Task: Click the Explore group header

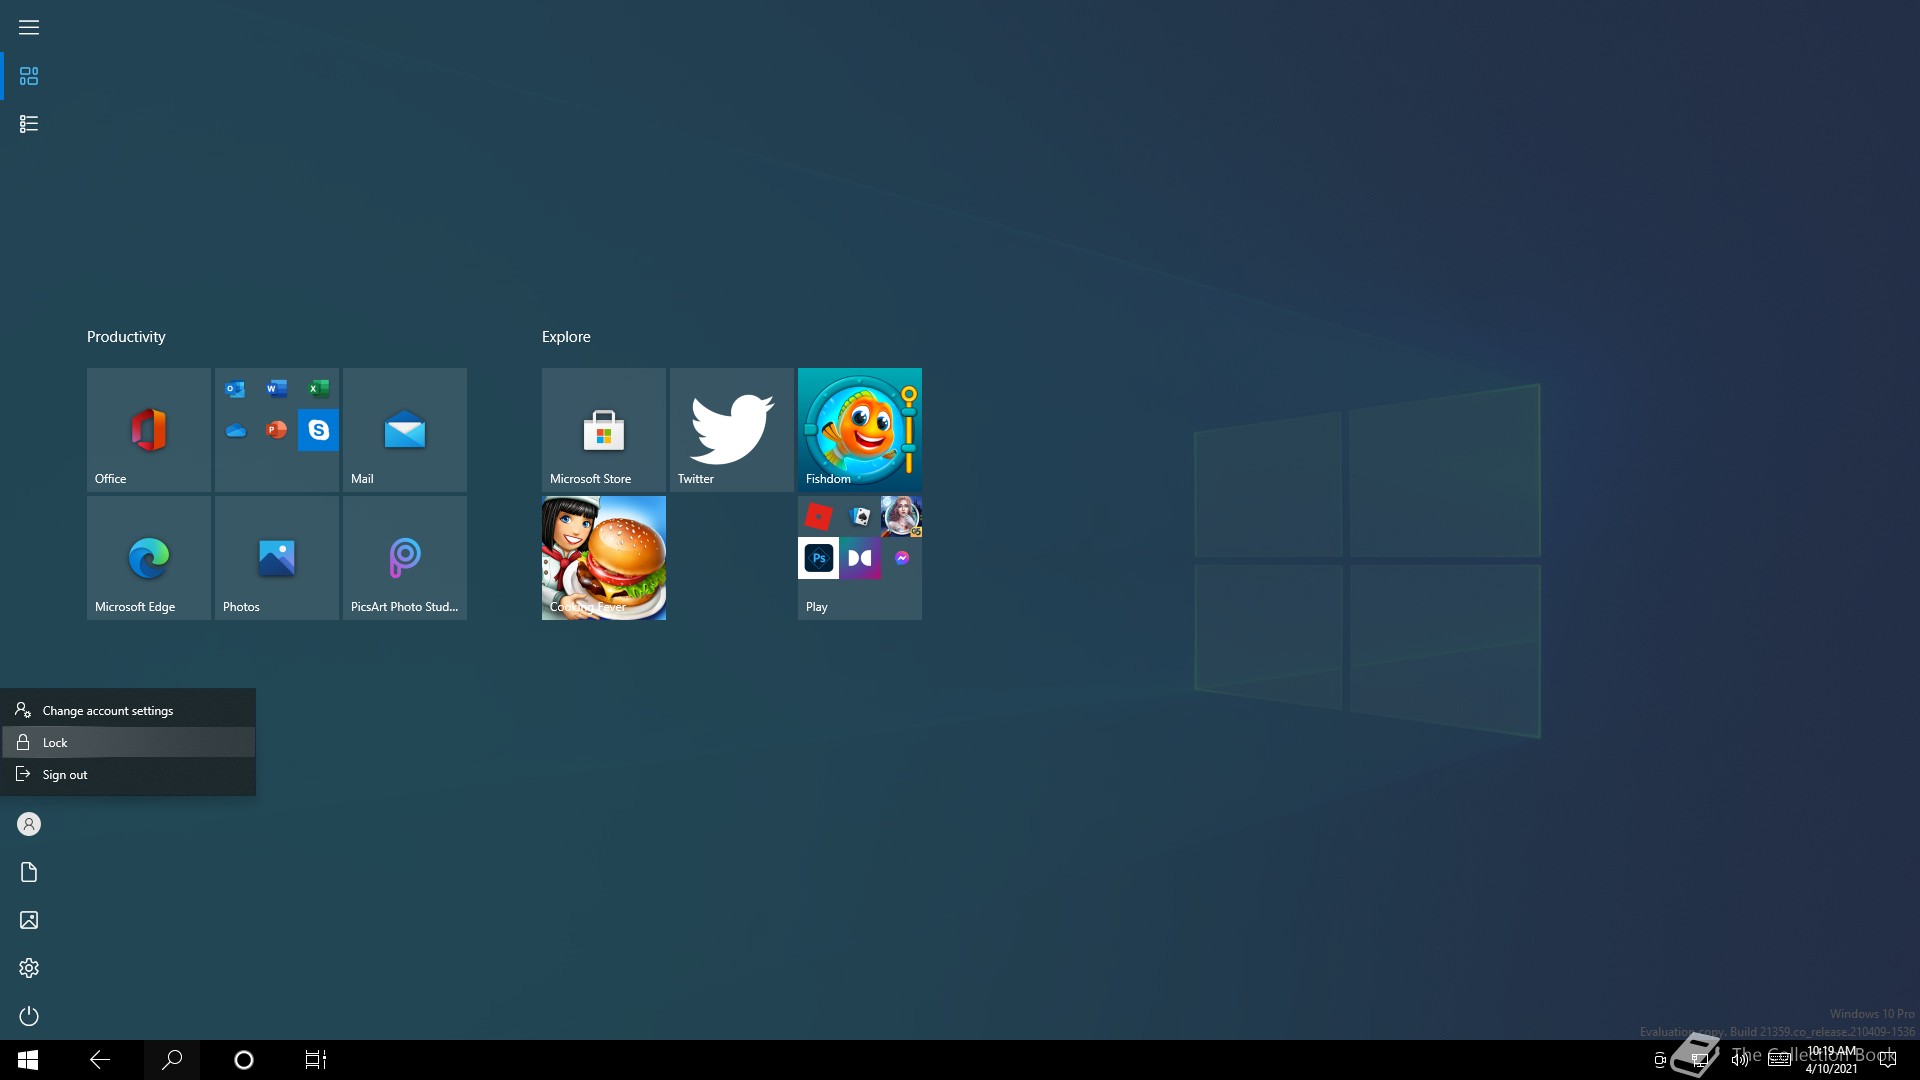Action: coord(566,337)
